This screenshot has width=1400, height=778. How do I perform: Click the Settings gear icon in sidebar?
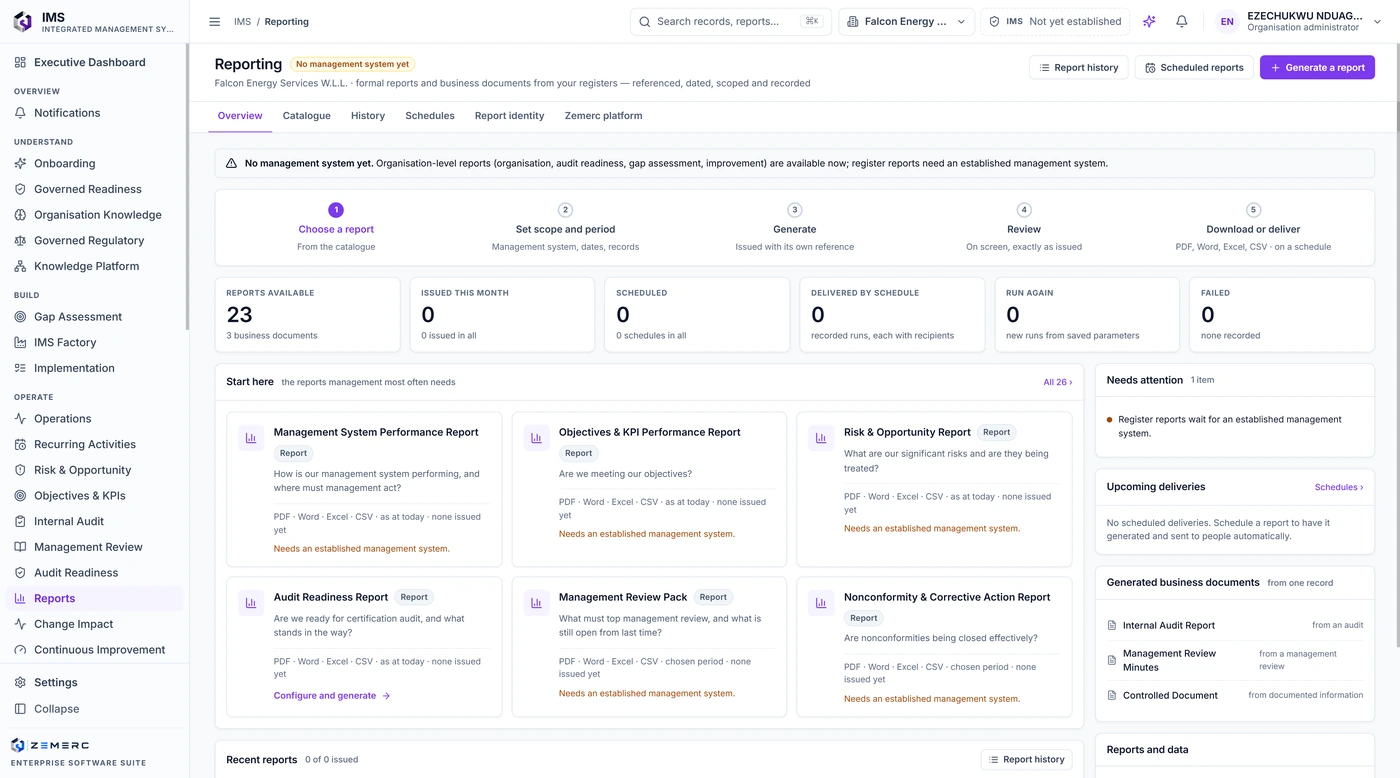20,683
